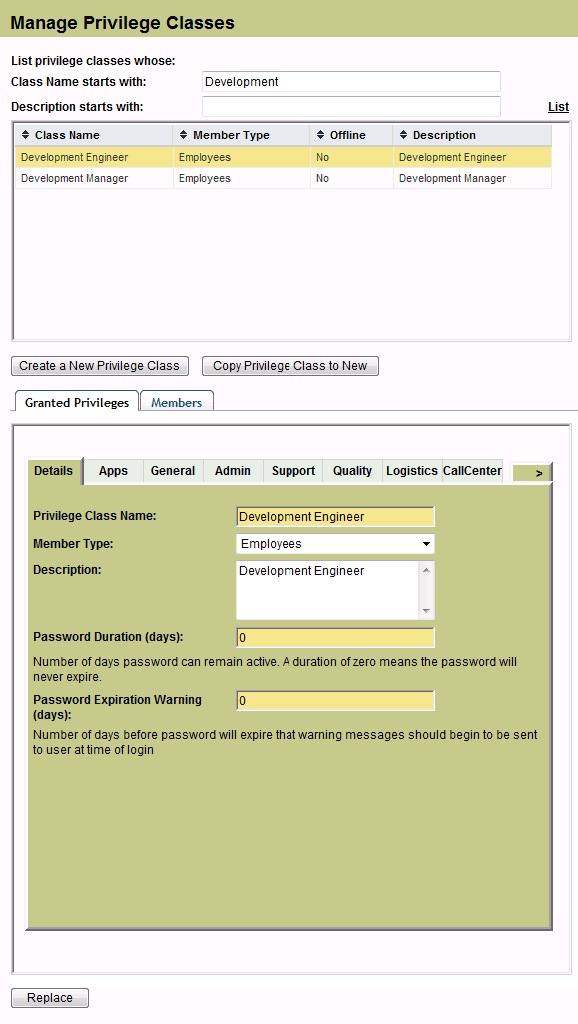
Task: Select the Development Manager row
Action: pos(283,178)
